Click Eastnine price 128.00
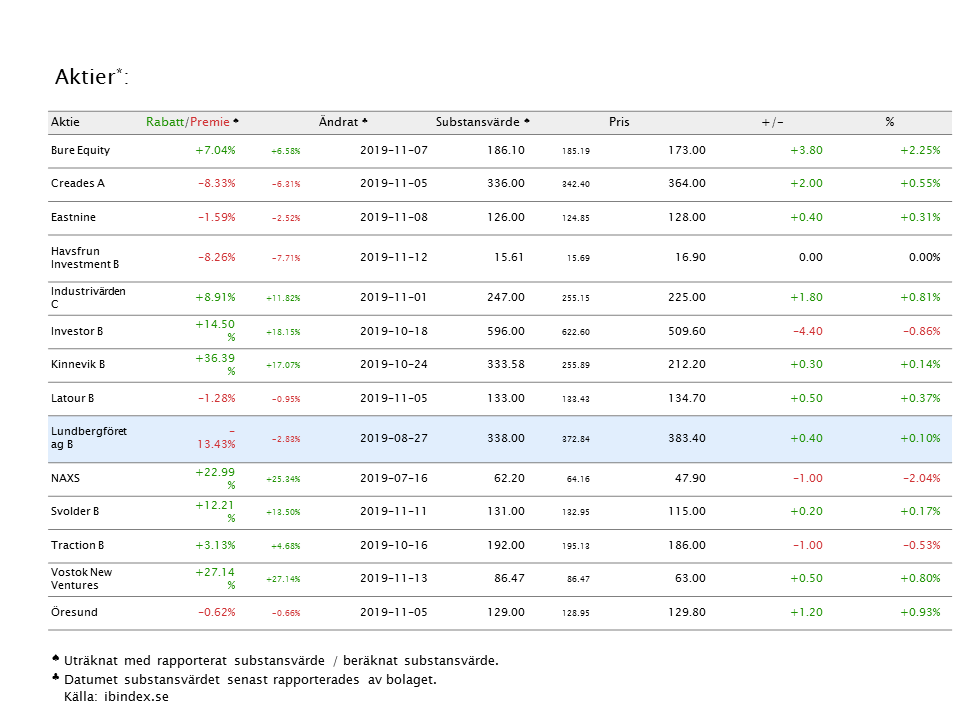 (687, 217)
